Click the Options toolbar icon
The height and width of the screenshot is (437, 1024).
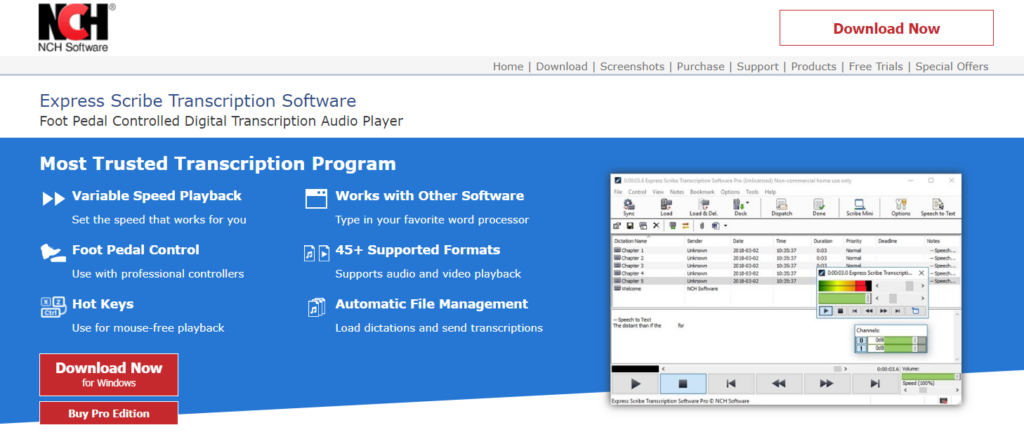click(900, 208)
